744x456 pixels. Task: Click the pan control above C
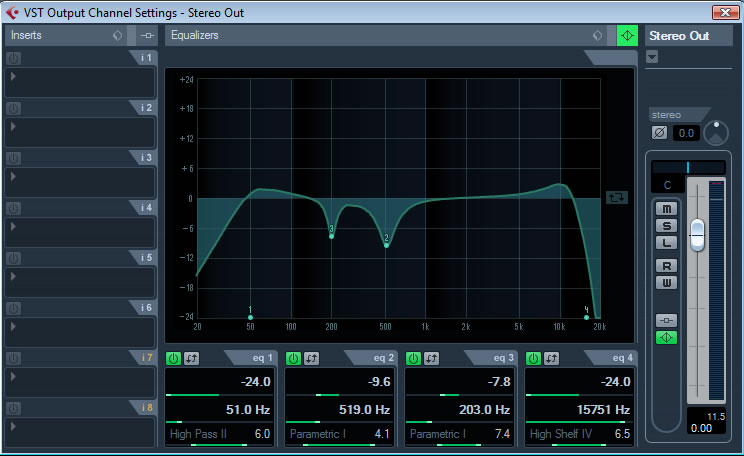click(688, 167)
